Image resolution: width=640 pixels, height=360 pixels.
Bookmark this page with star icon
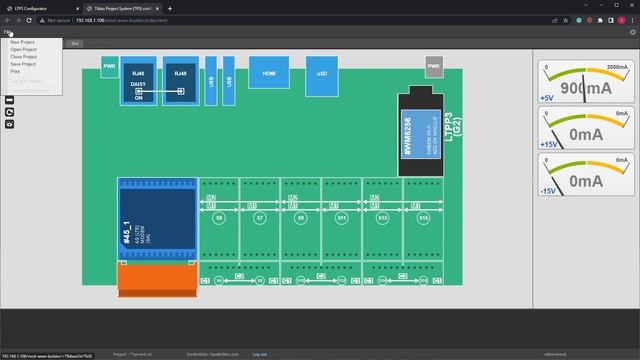566,20
